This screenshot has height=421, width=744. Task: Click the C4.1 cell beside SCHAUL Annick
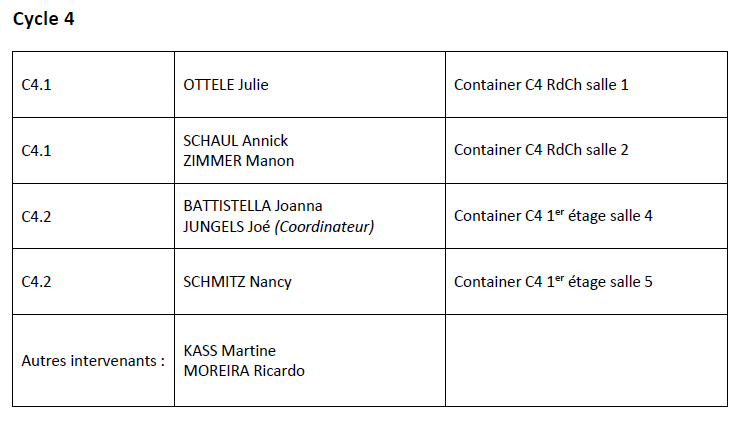click(36, 150)
